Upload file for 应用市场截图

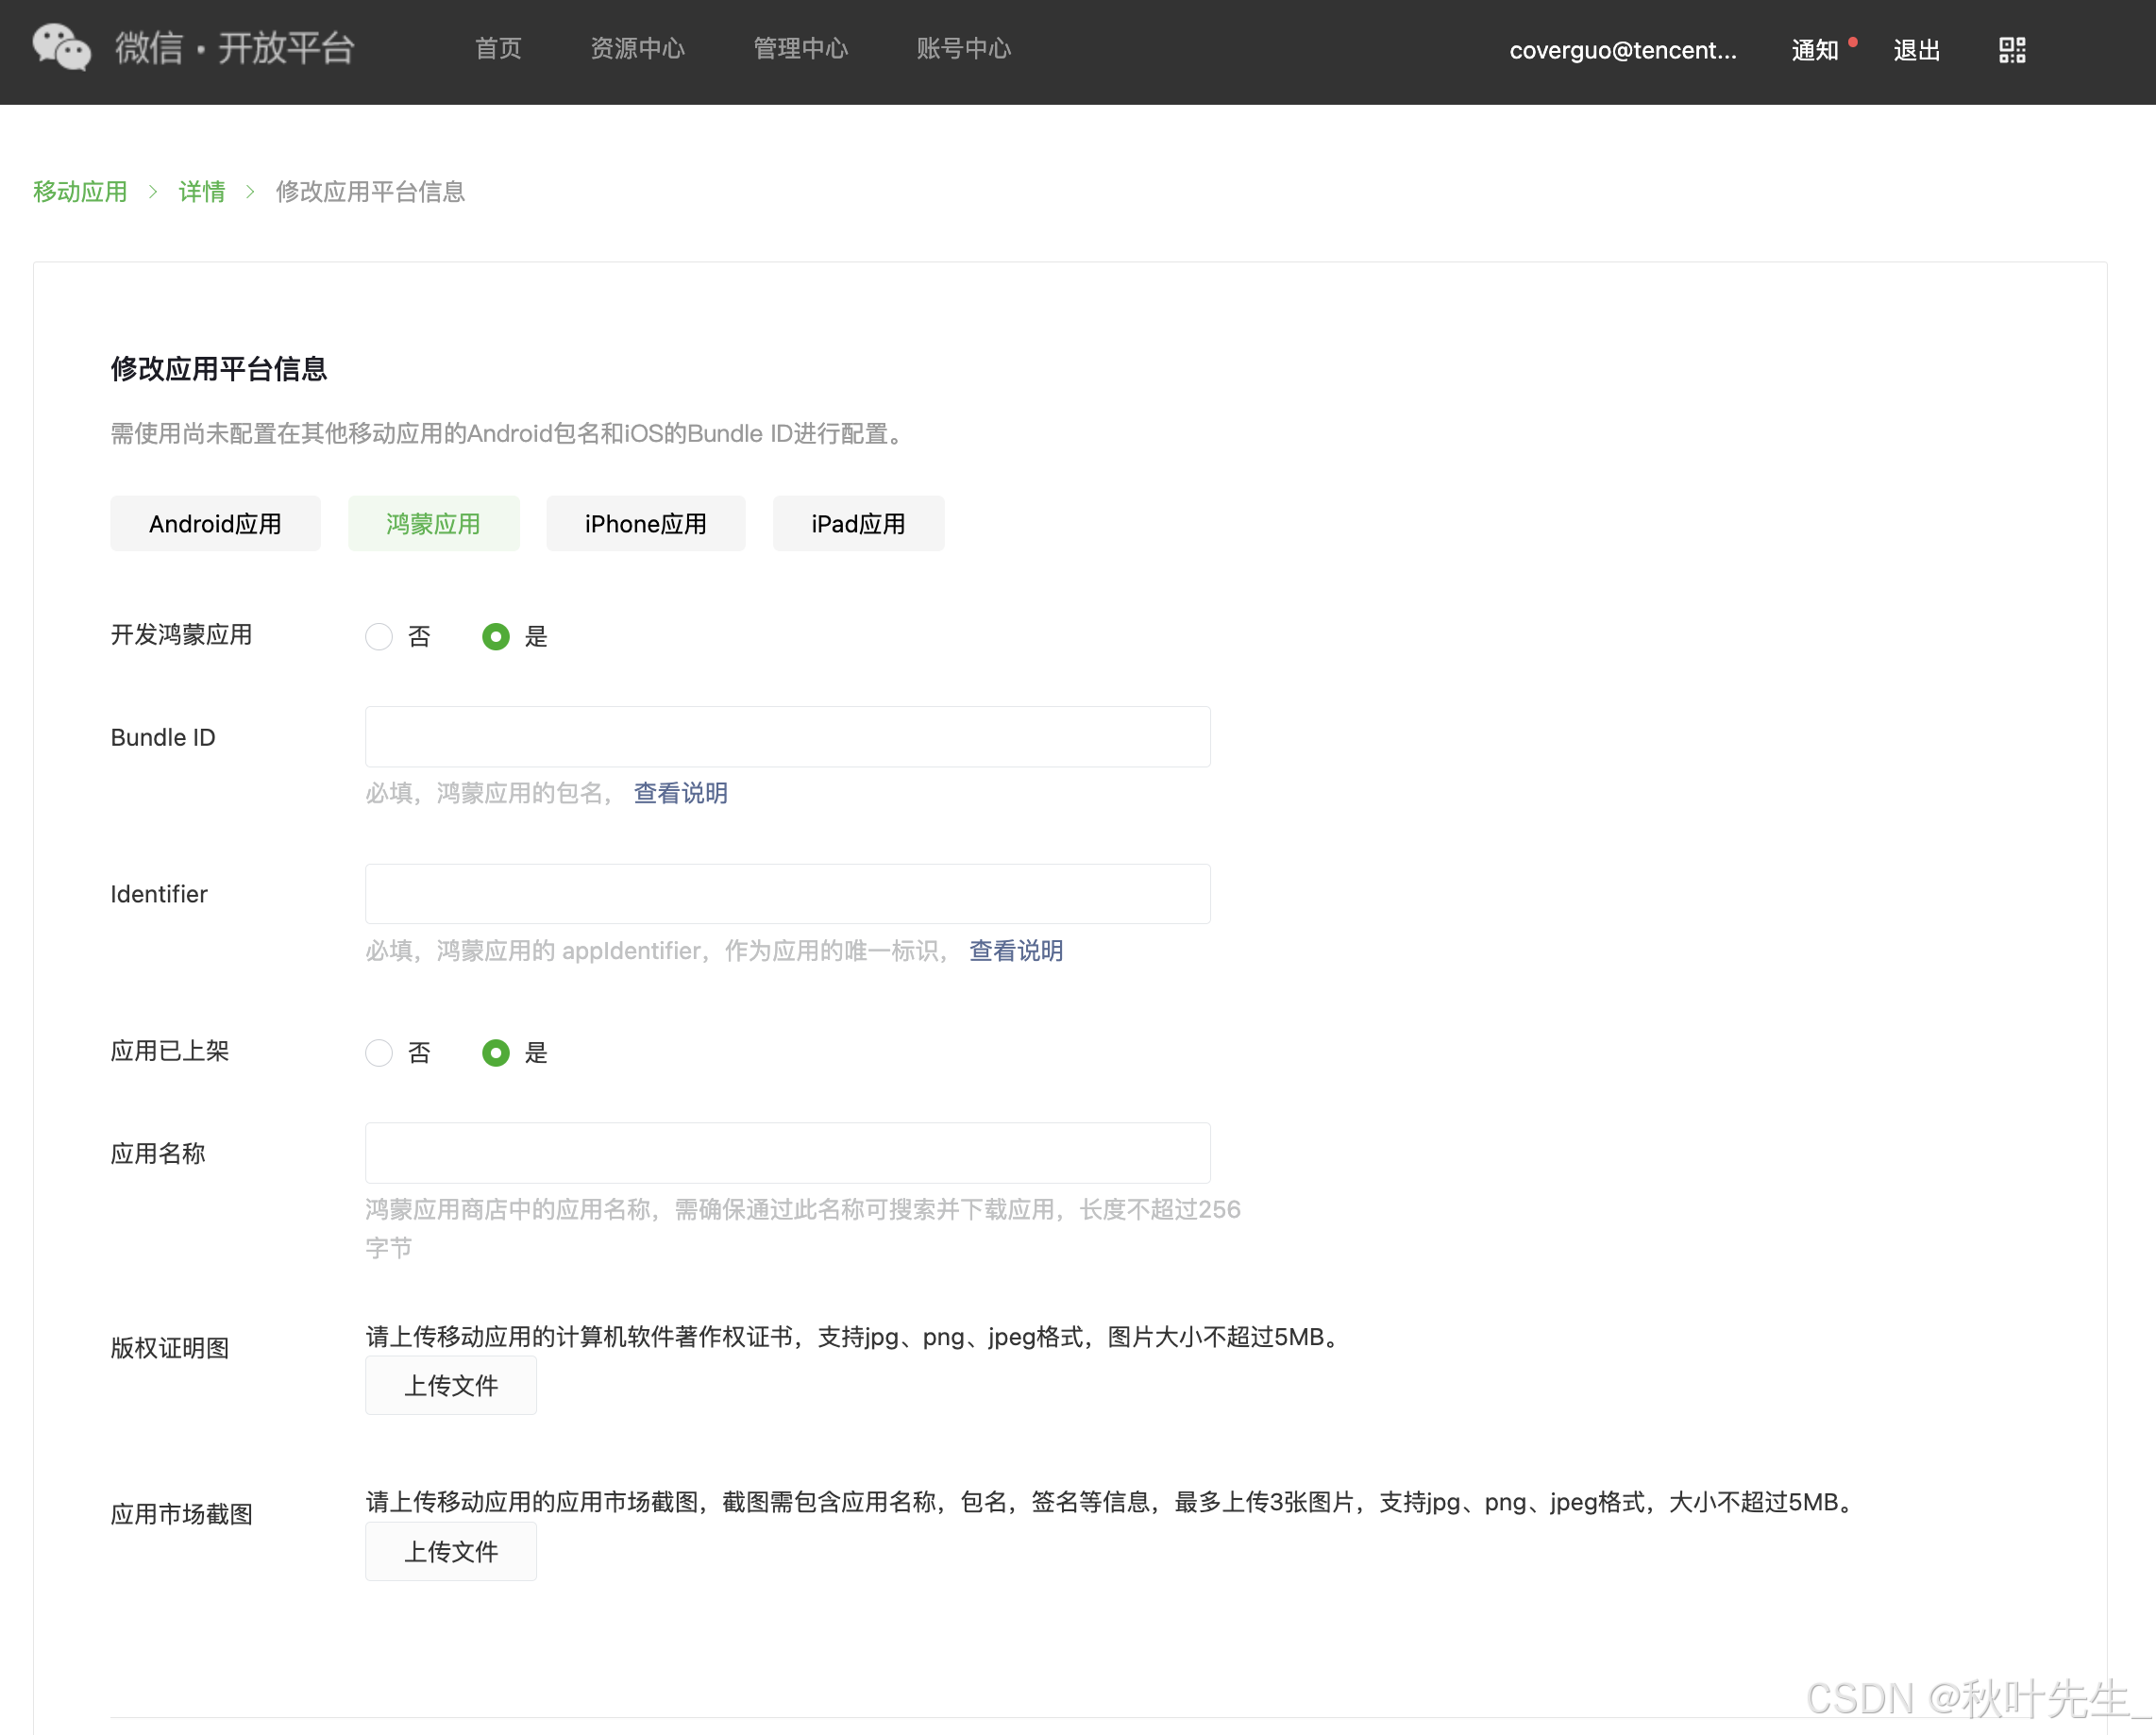point(450,1551)
